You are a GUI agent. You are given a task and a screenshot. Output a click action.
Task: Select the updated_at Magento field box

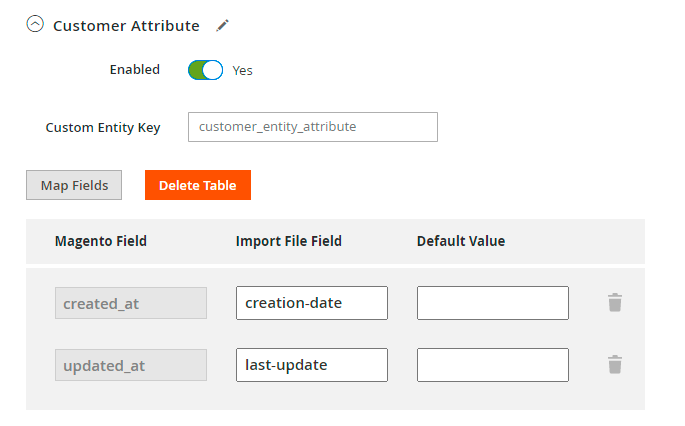tap(131, 365)
